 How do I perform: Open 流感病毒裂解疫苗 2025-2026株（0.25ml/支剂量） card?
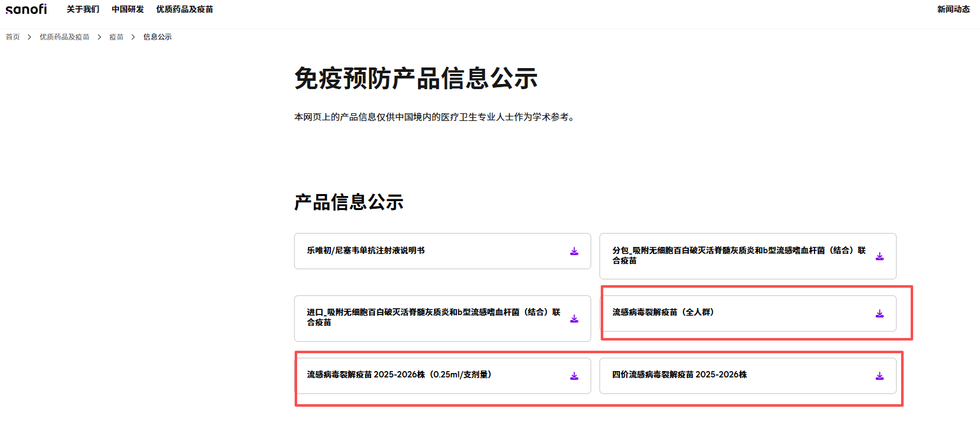coord(442,376)
